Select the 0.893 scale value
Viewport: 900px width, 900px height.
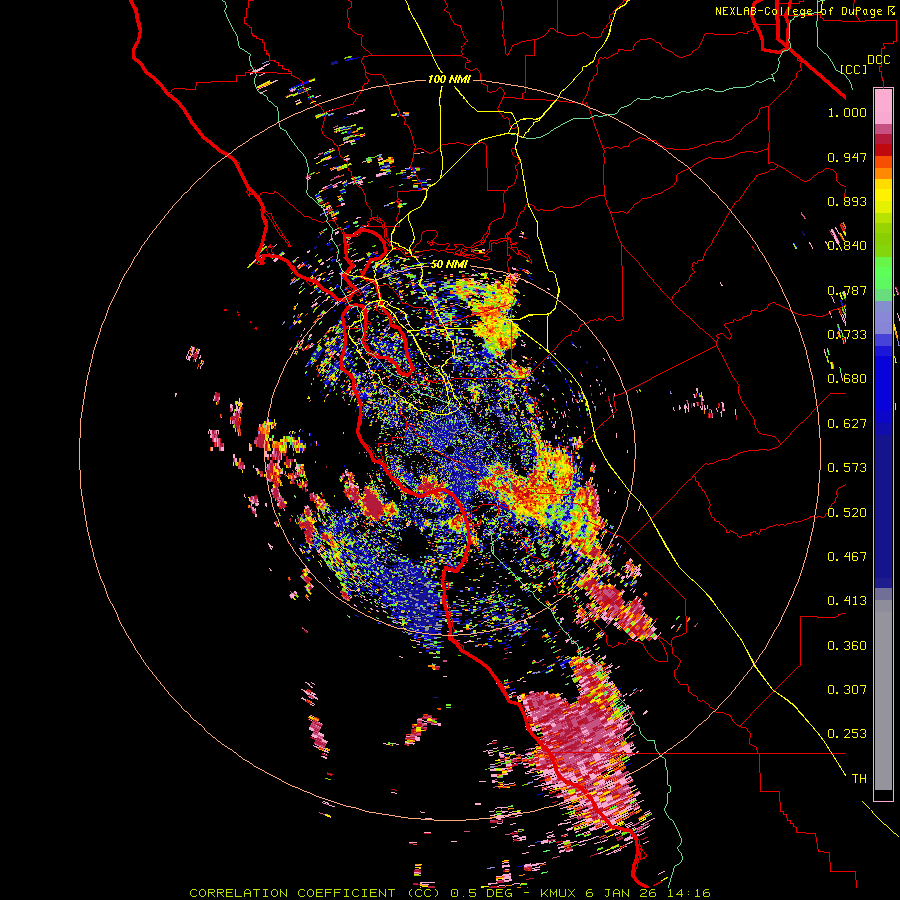click(x=847, y=201)
